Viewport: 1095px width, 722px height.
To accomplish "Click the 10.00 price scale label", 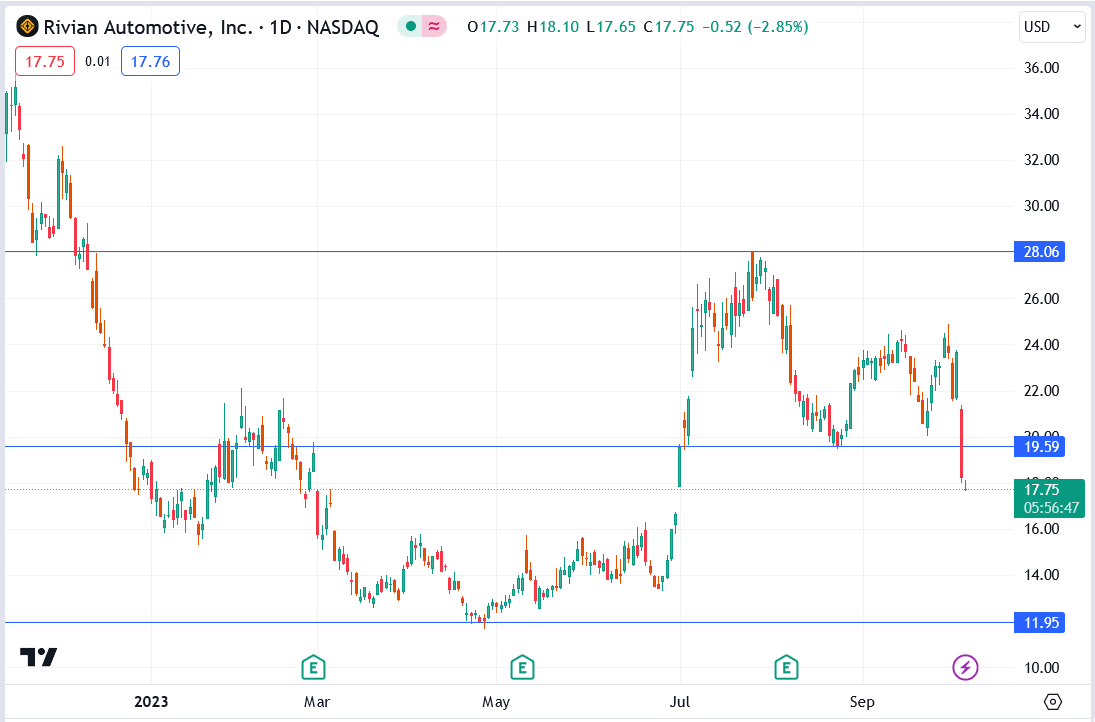I will (1041, 668).
